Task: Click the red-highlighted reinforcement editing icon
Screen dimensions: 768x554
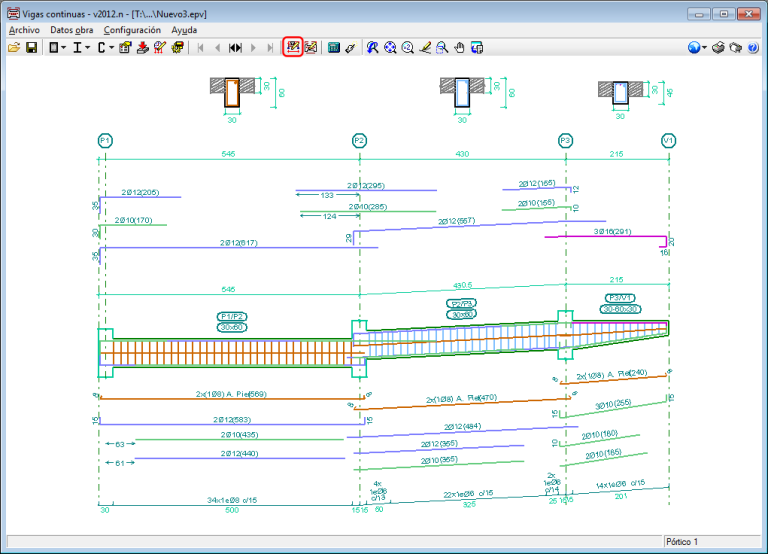Action: 292,47
